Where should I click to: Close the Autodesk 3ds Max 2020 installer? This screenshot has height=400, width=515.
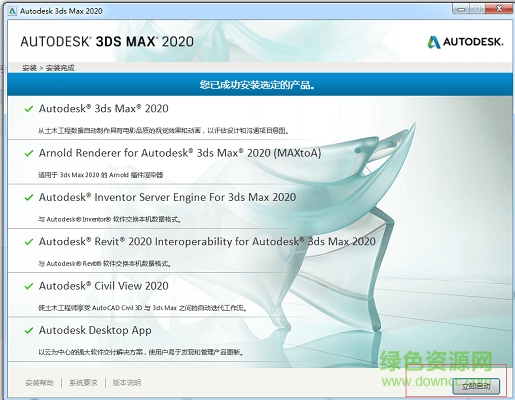(x=499, y=9)
